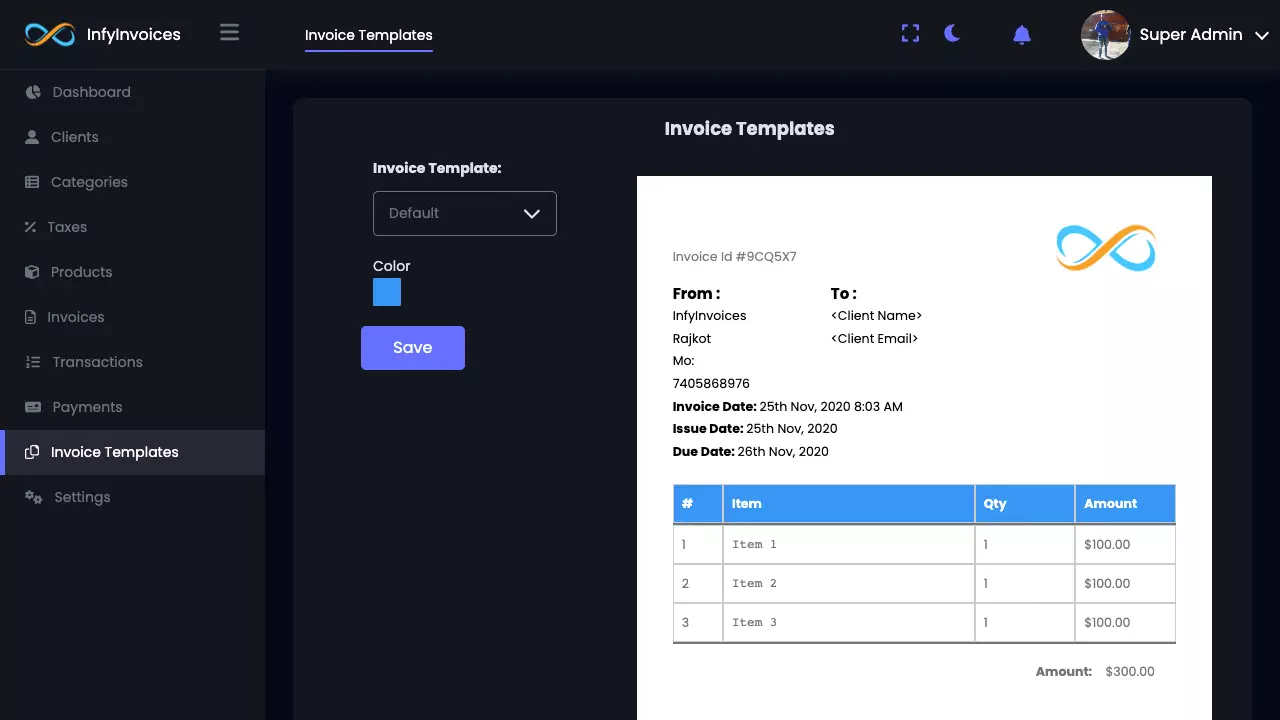
Task: Select Invoice Templates sidebar label
Action: (x=115, y=452)
